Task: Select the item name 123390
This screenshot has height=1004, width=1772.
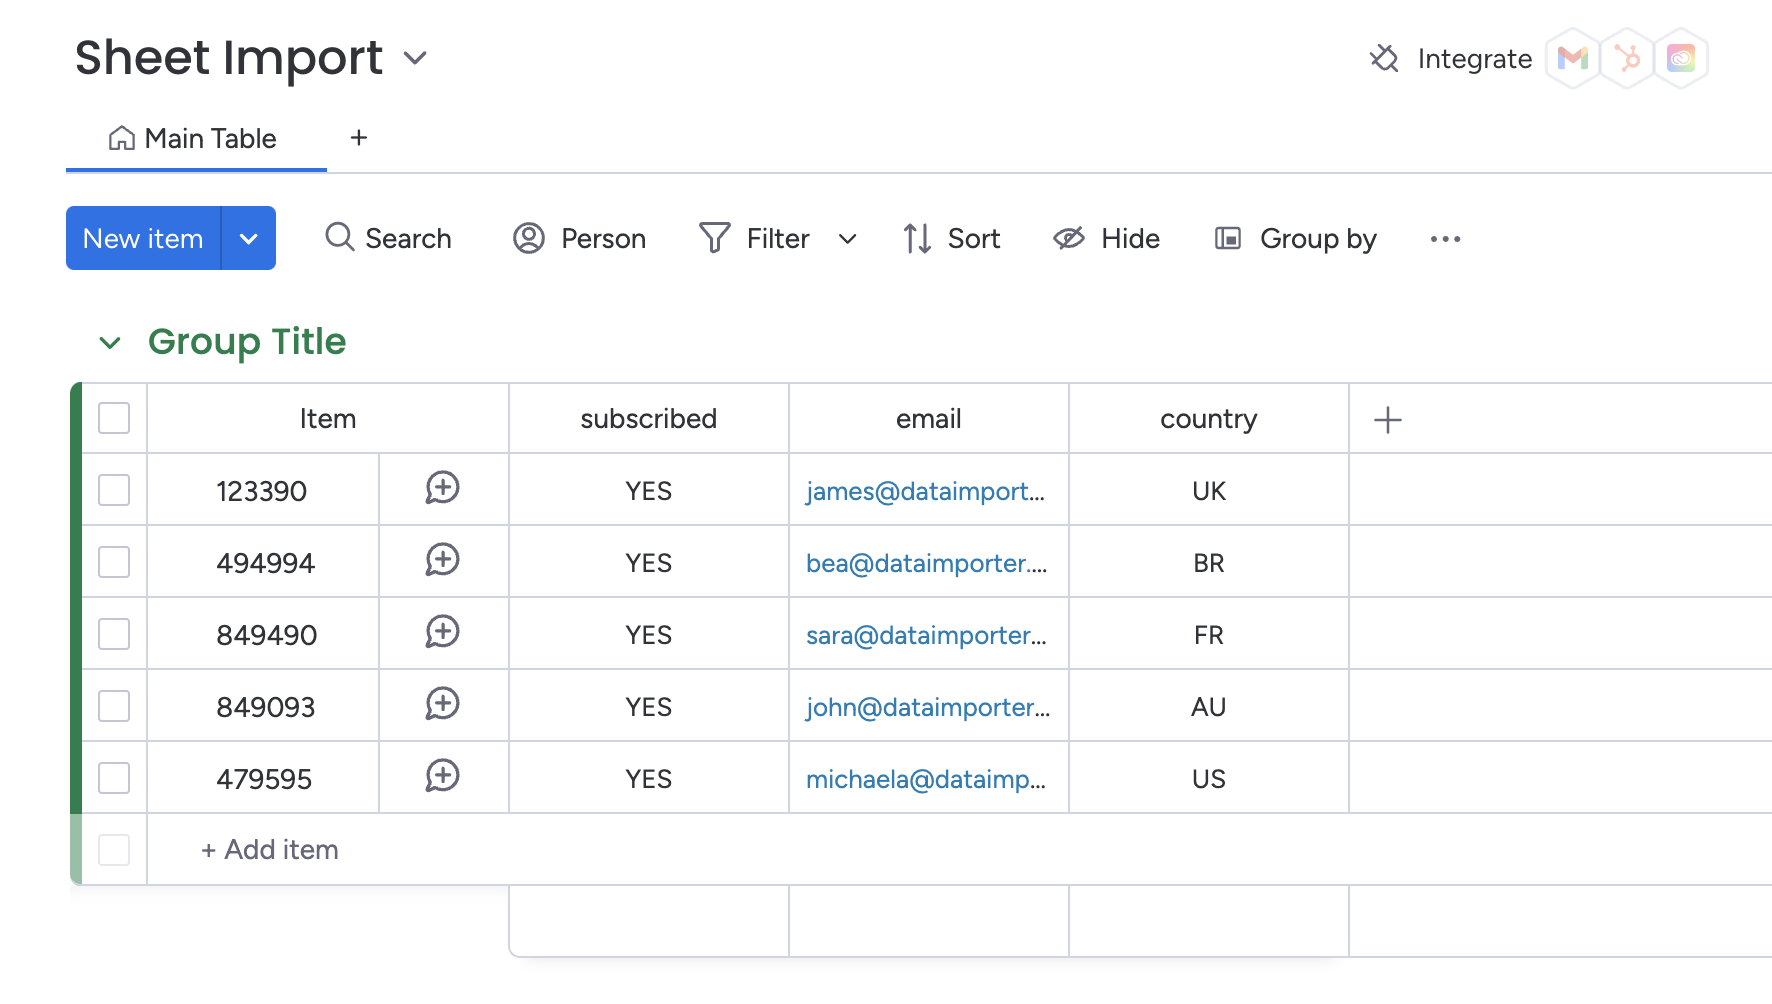Action: pyautogui.click(x=262, y=491)
